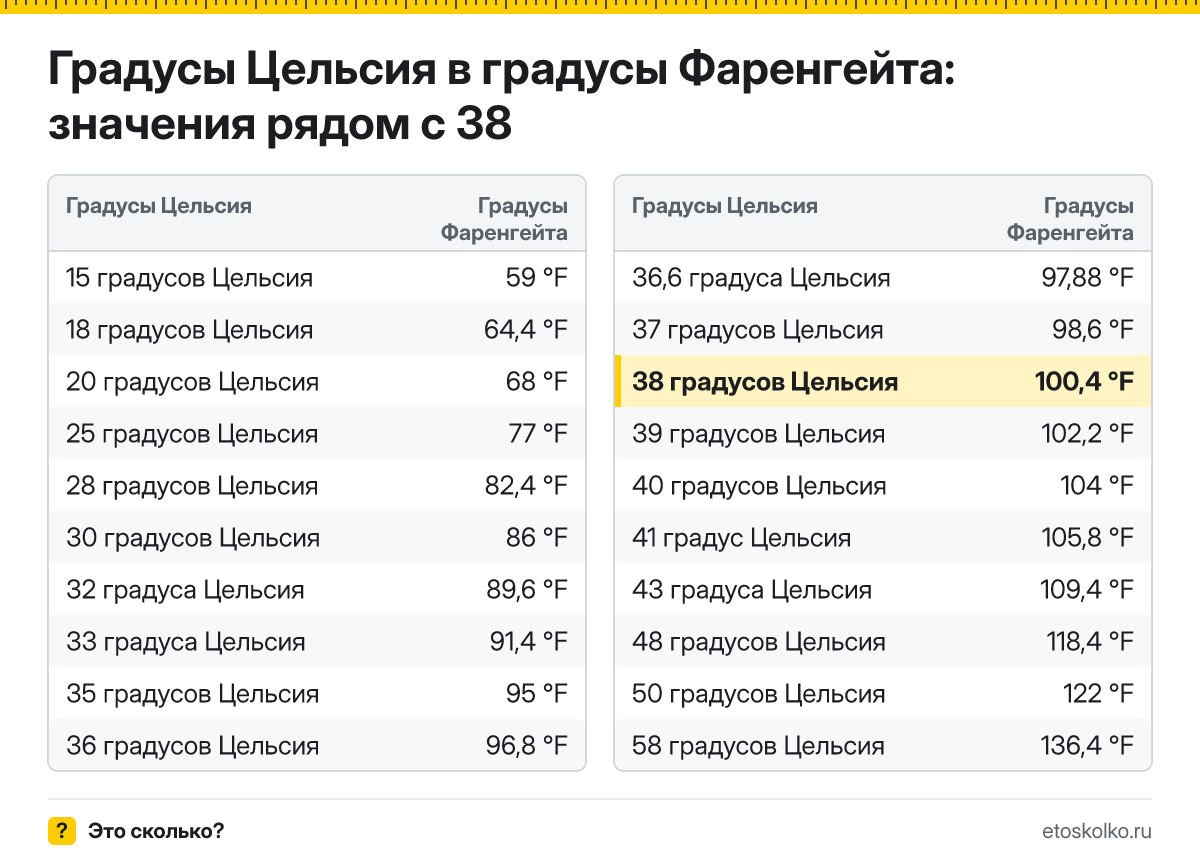
Task: Select '25 градусов Цельсия' row label
Action: point(192,434)
